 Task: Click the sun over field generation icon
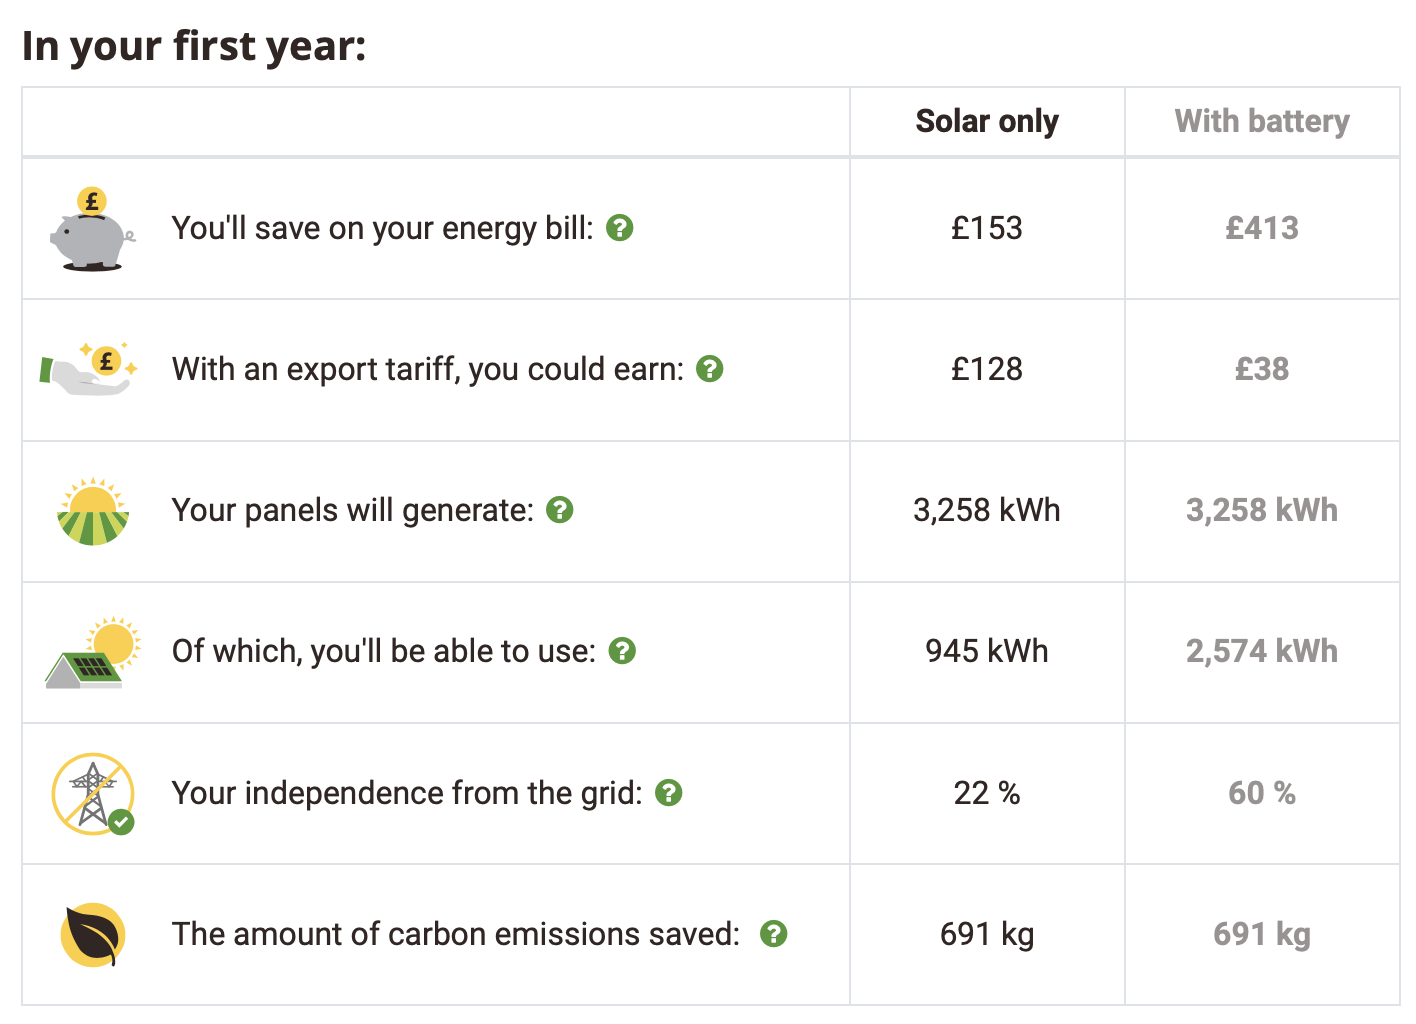point(93,511)
